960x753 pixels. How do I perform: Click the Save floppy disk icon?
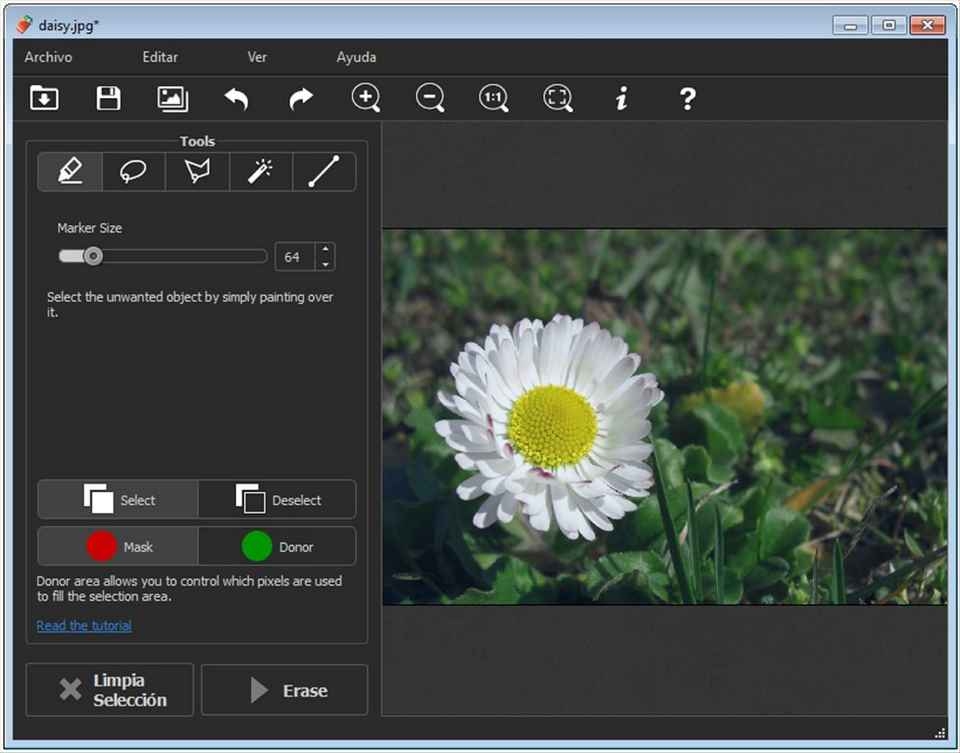(x=108, y=98)
